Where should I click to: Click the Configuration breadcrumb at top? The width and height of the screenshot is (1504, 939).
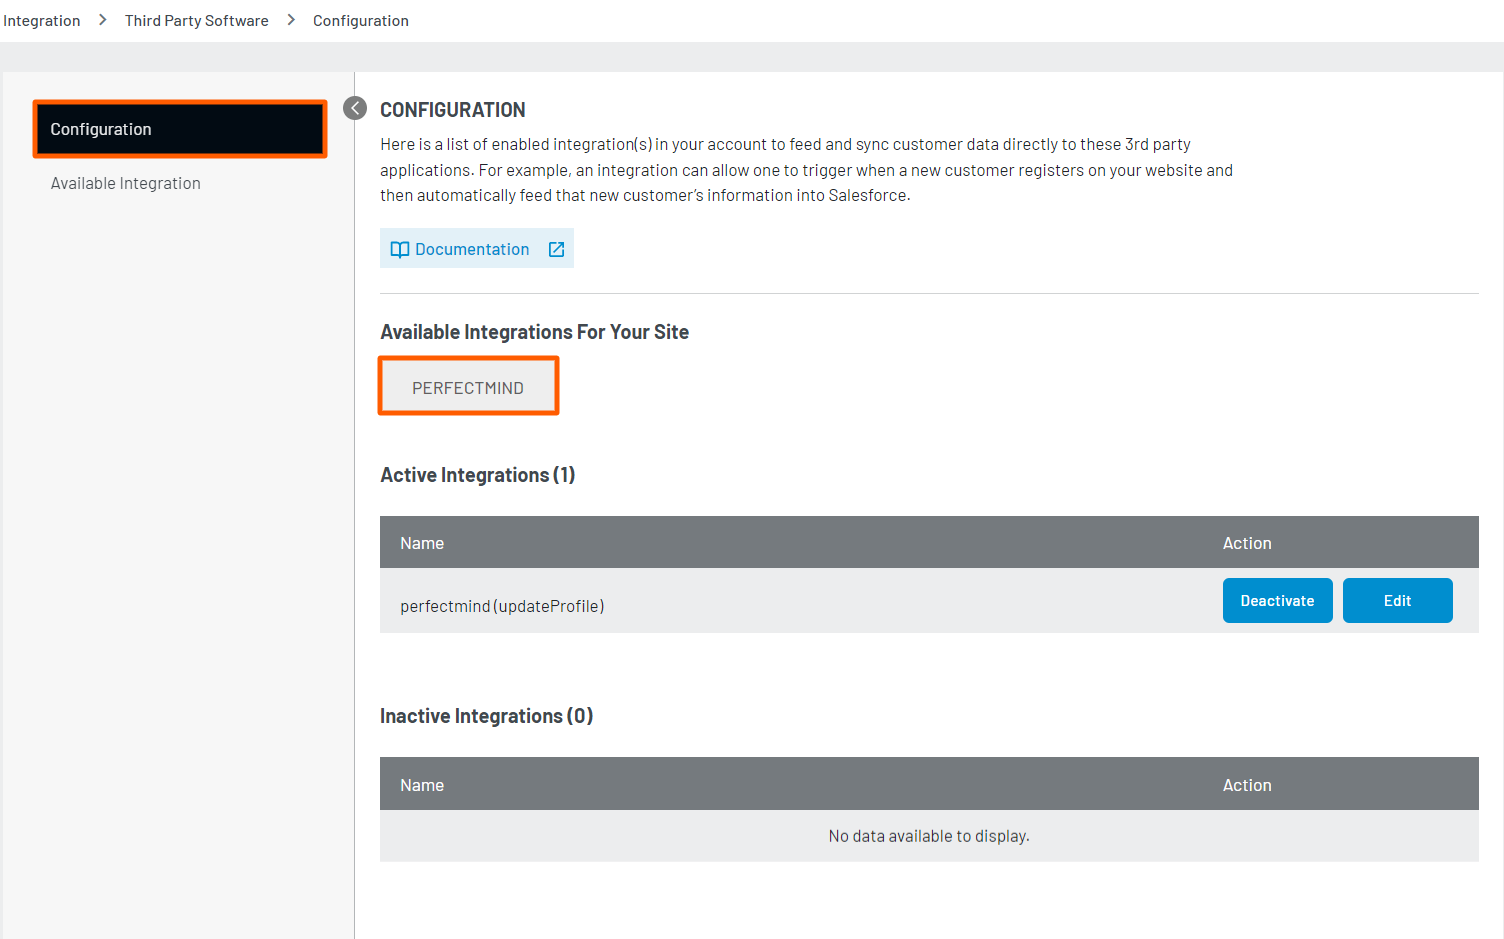(x=361, y=21)
